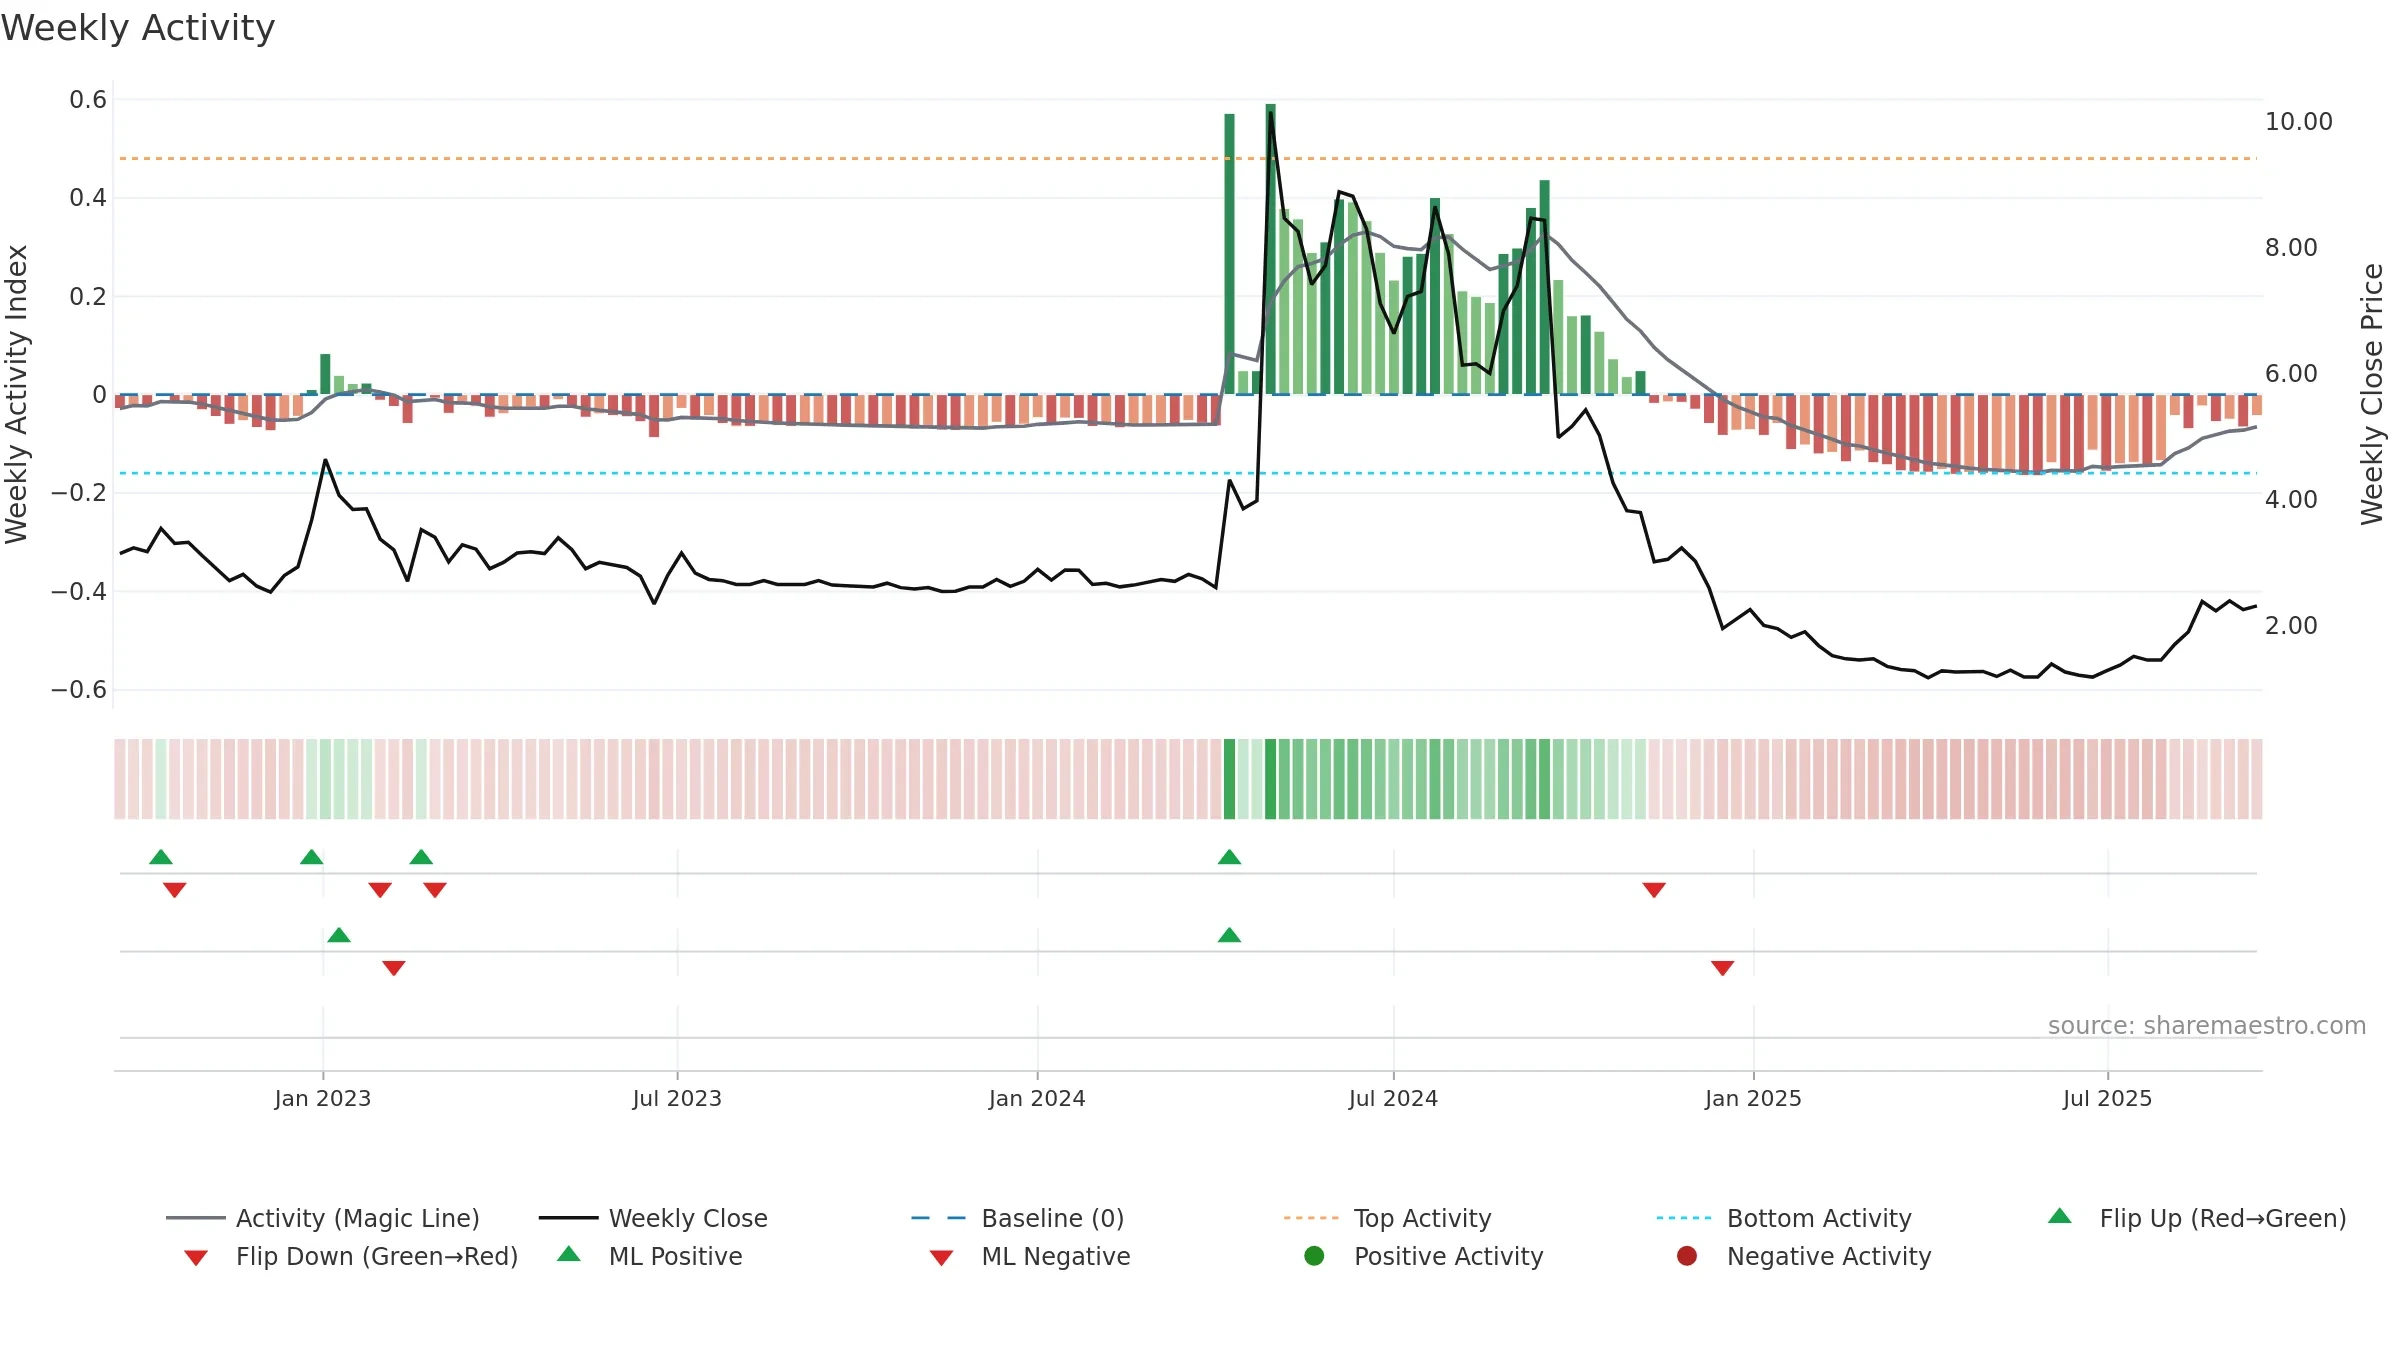2400x1350 pixels.
Task: Click the 8.00 tick on right price axis
Action: coord(2292,248)
